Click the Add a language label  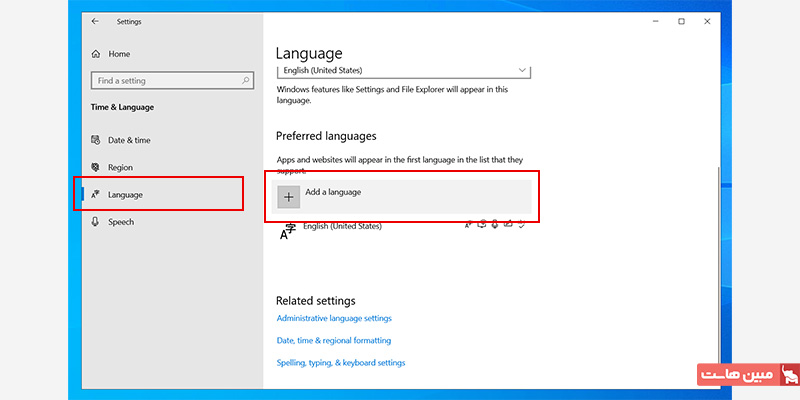click(333, 192)
